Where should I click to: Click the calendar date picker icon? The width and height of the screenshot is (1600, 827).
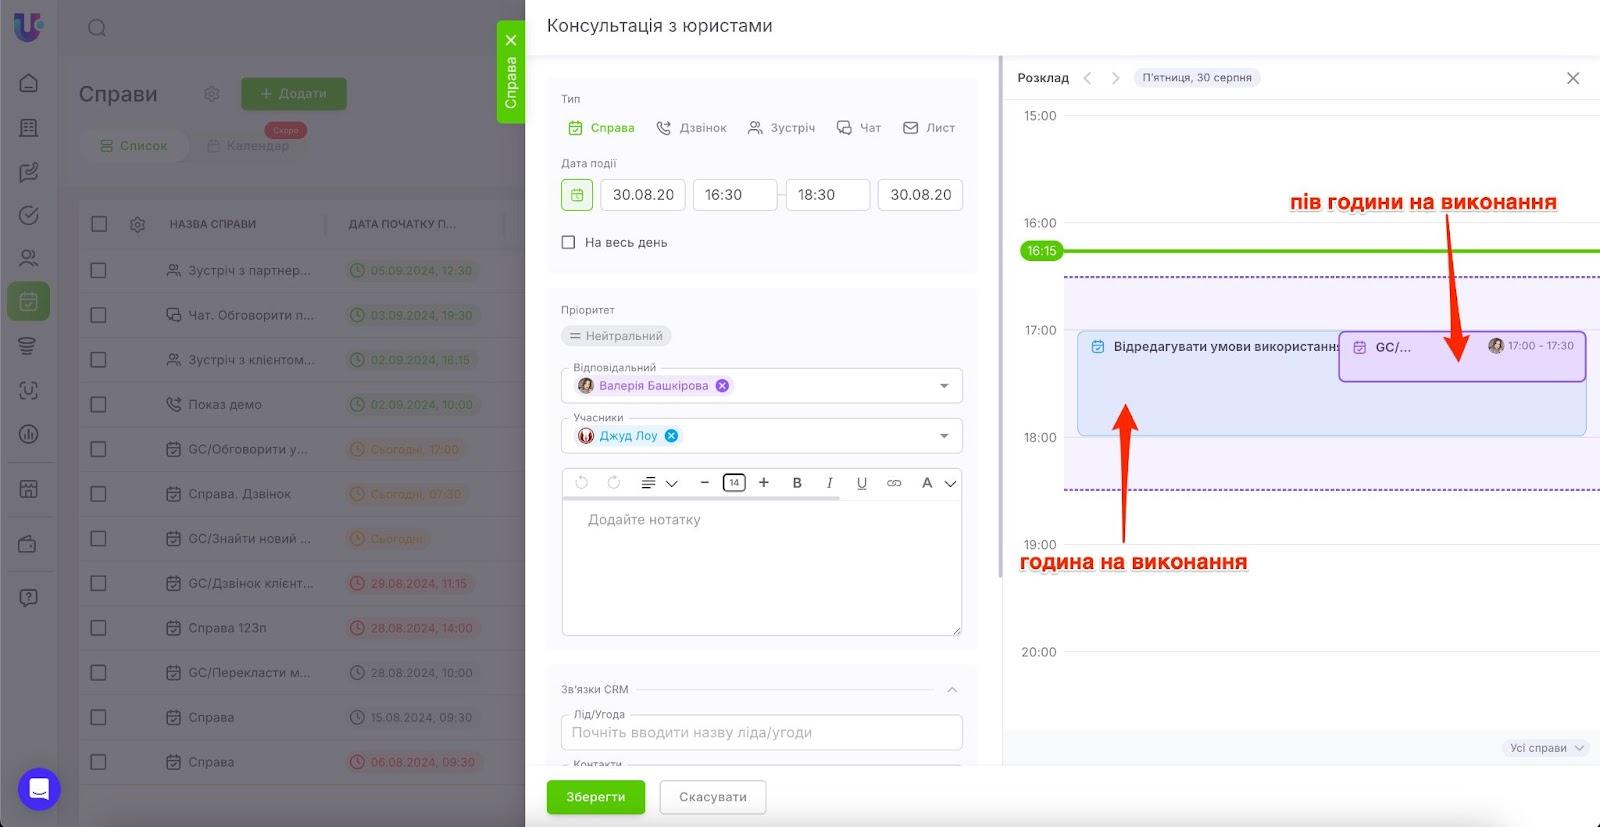point(577,195)
